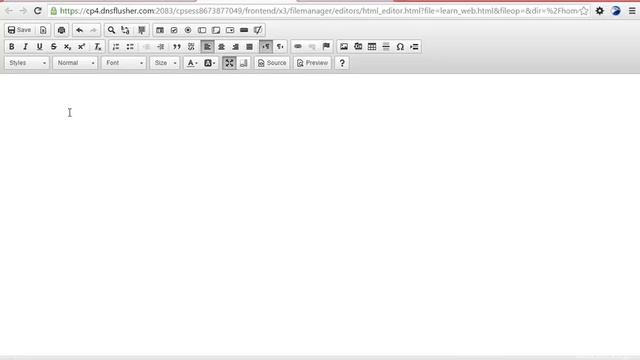Insert a table

click(372, 47)
